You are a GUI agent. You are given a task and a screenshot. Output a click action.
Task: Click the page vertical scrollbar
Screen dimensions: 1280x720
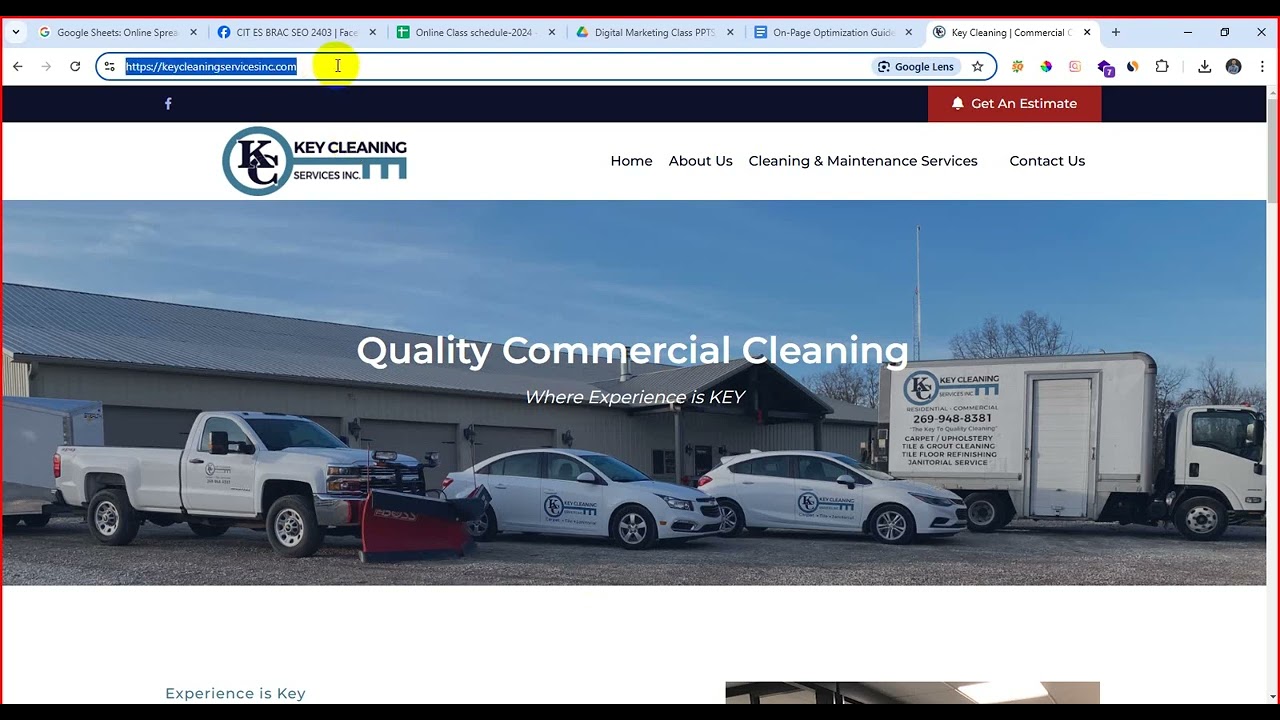point(1272,150)
